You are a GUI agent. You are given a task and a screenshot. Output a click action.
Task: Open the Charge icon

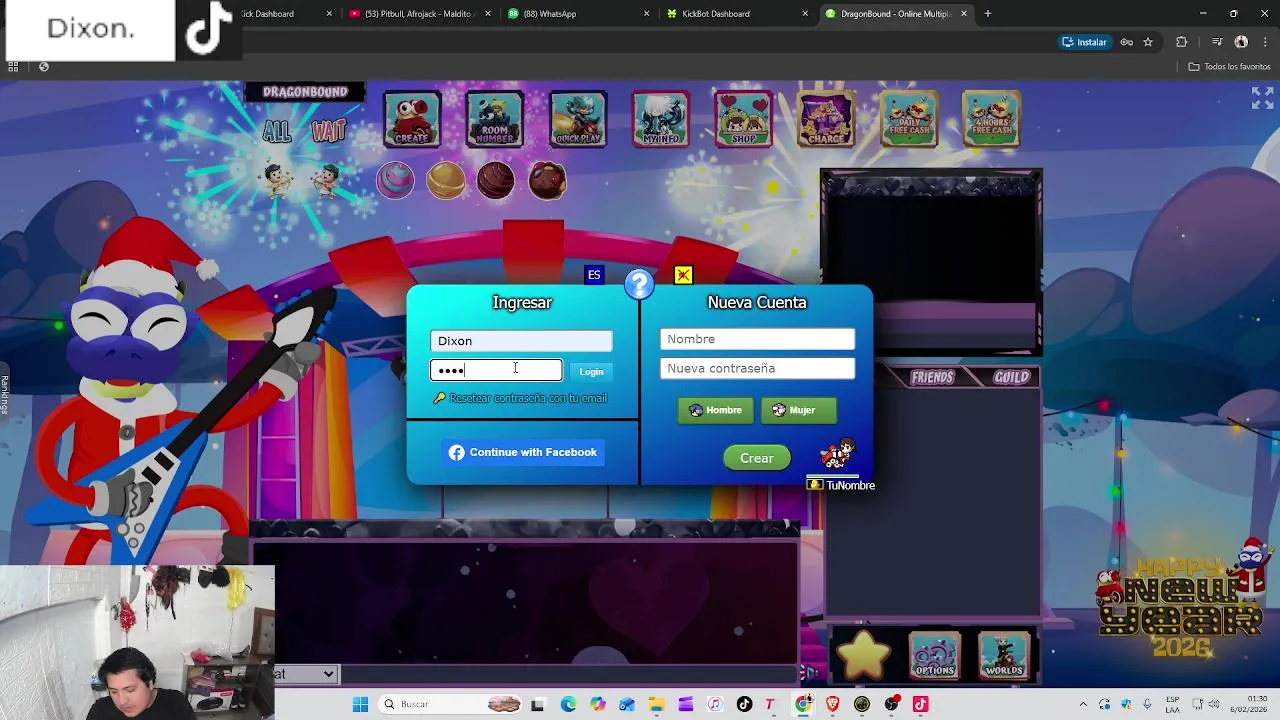(826, 119)
